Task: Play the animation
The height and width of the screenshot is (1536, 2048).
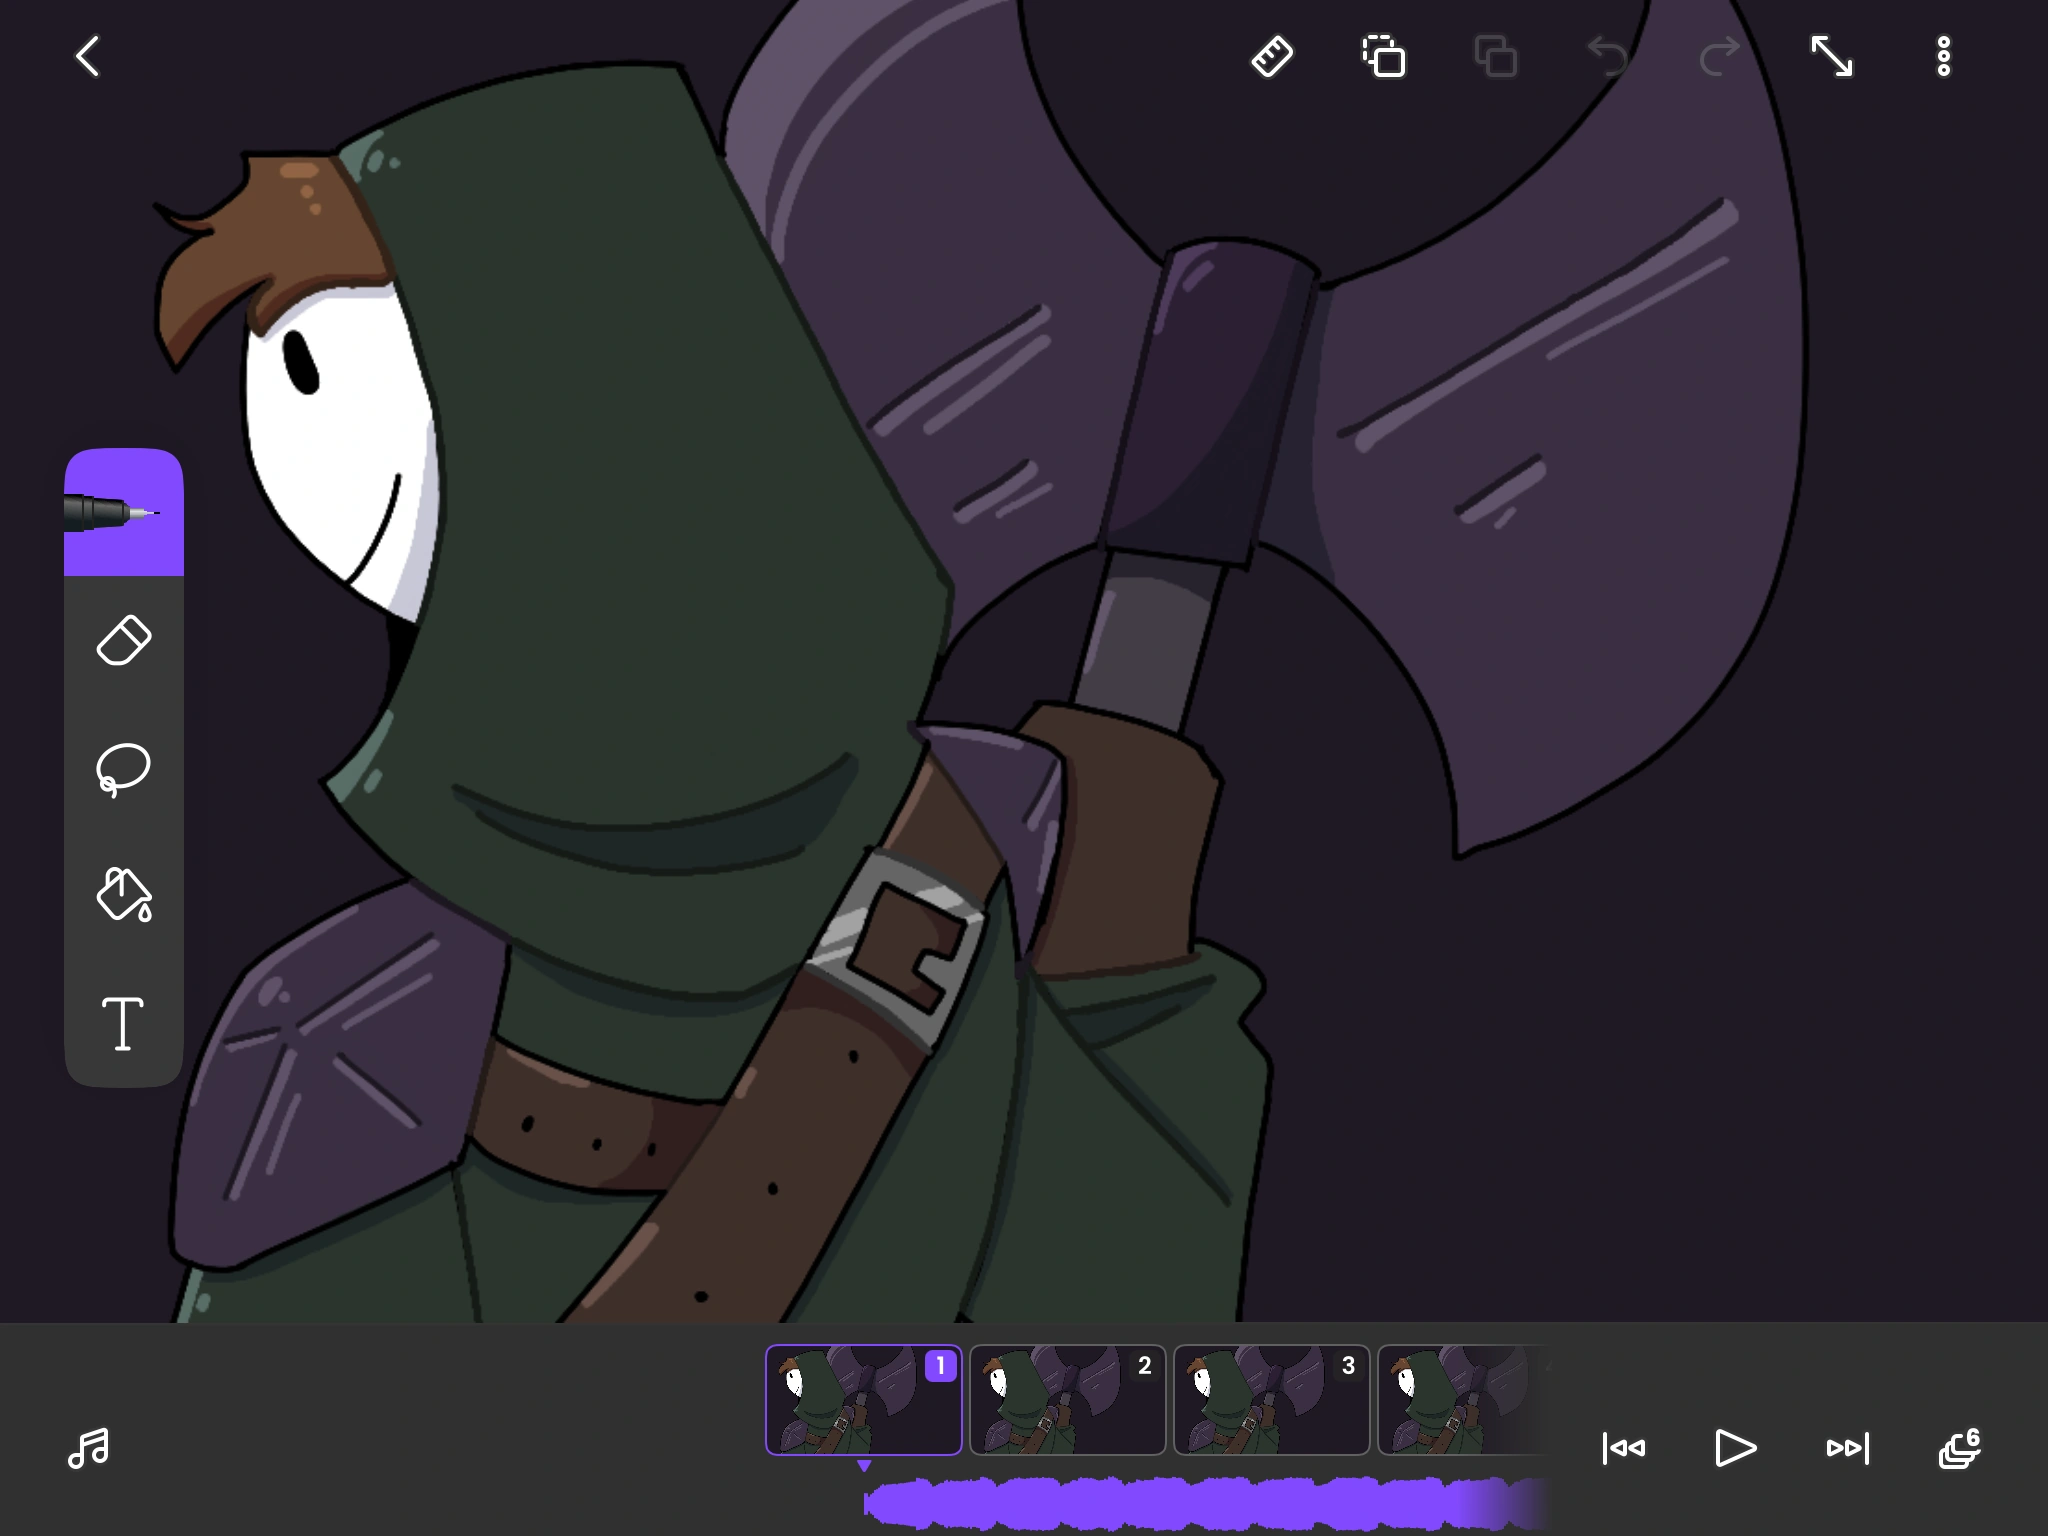Action: (x=1735, y=1448)
